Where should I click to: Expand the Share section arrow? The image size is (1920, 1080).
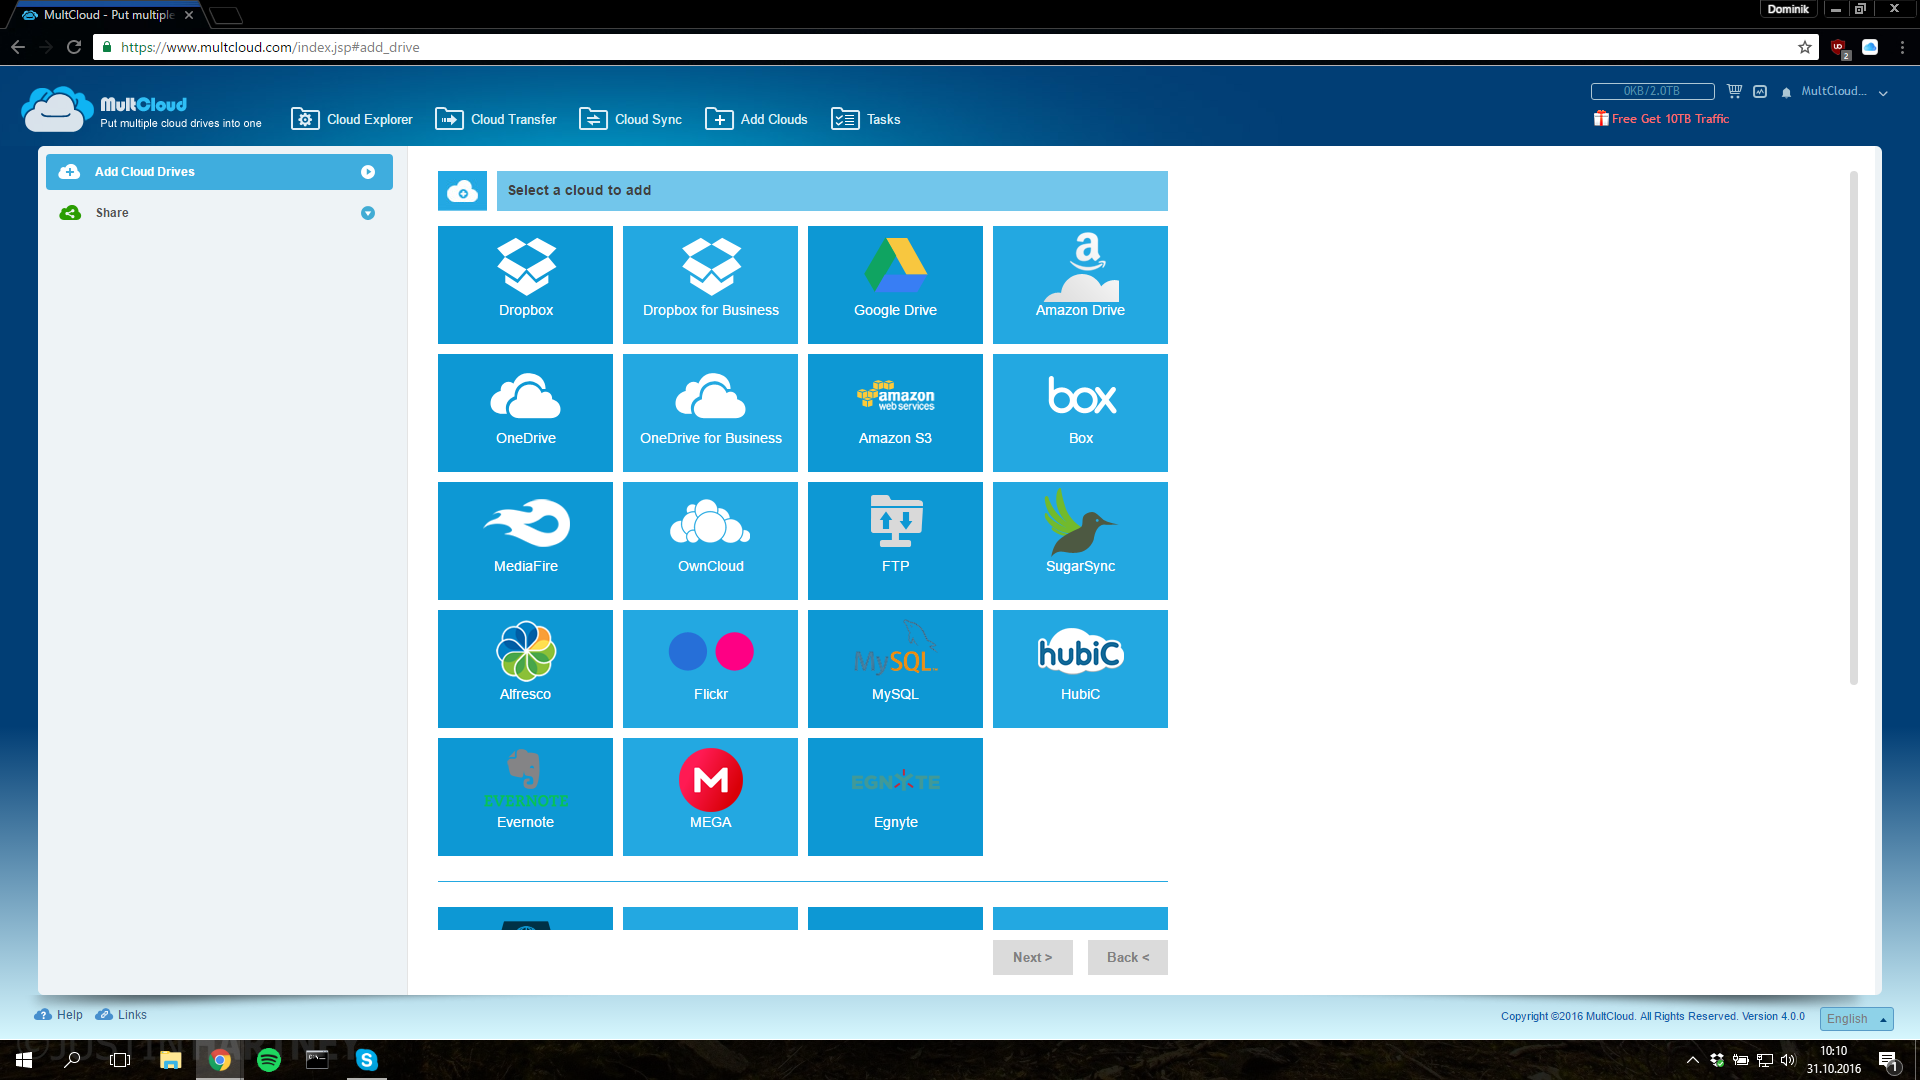pos(368,213)
